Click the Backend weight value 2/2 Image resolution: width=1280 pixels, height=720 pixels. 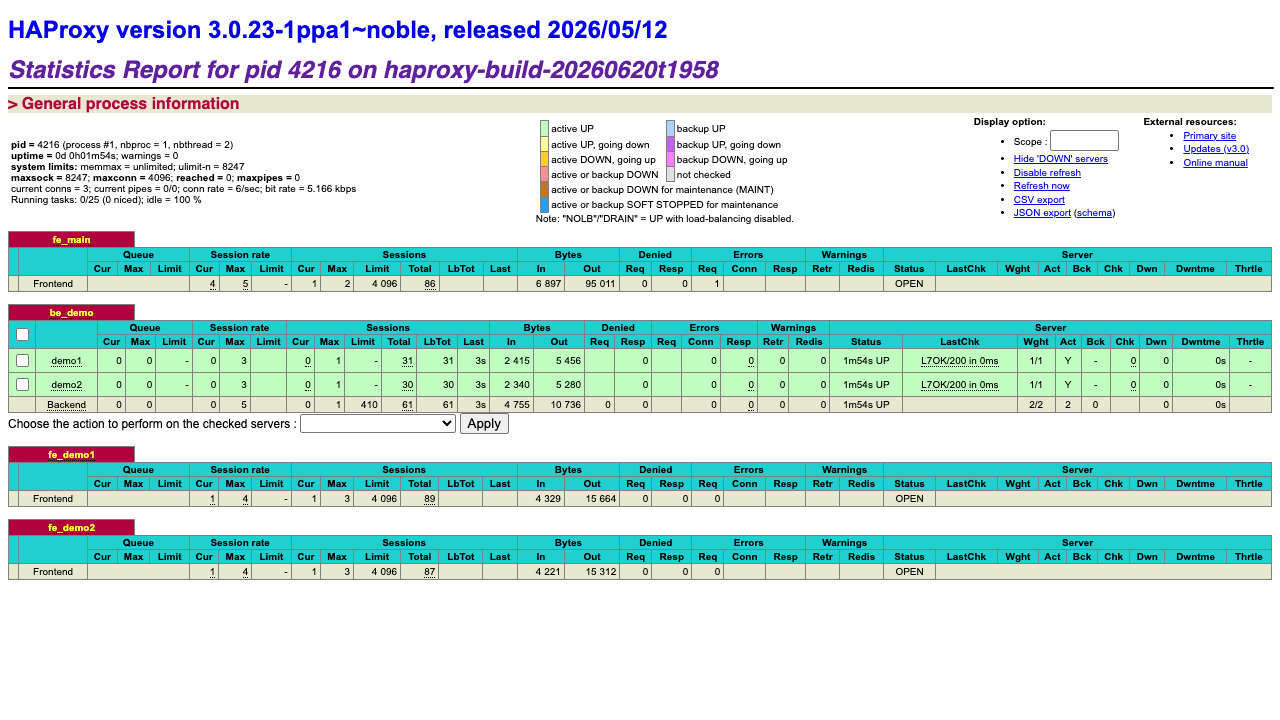(1036, 405)
